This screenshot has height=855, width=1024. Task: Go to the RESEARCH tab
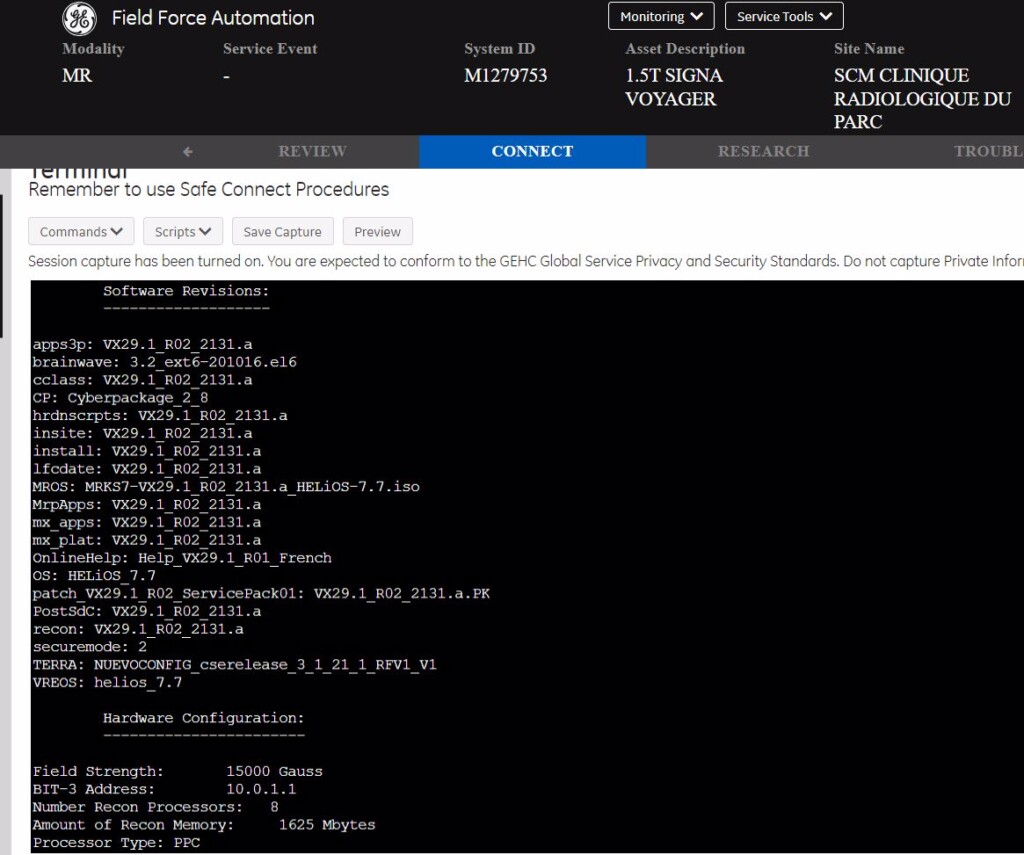coord(763,152)
